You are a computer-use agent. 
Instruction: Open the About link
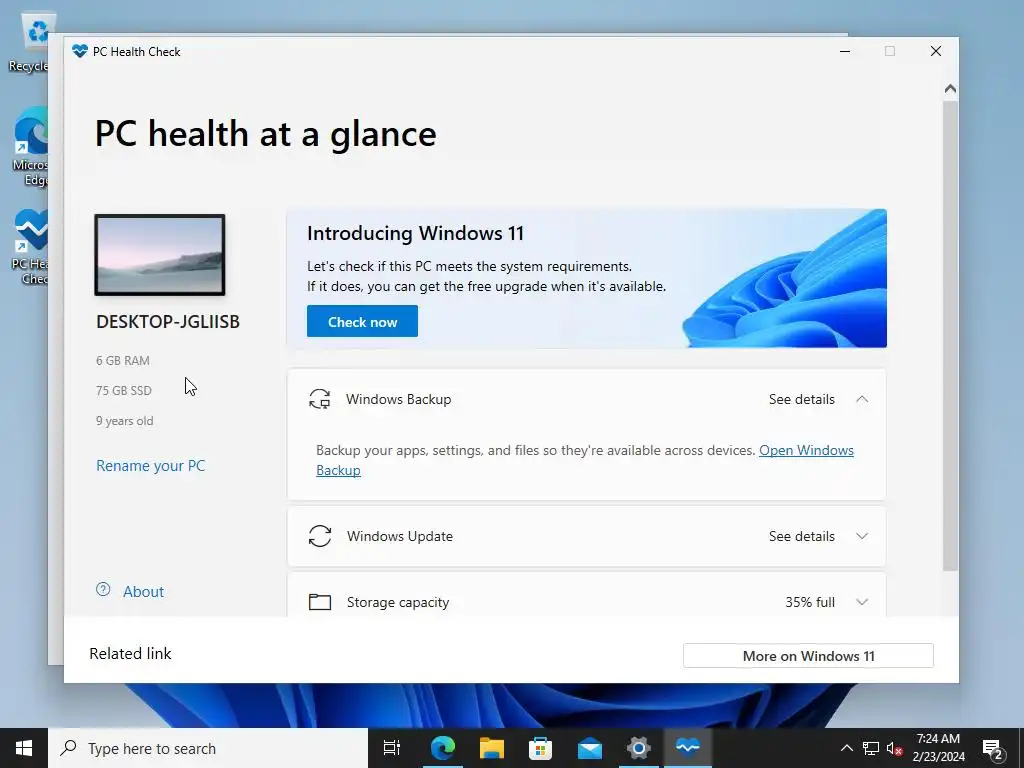click(x=143, y=592)
